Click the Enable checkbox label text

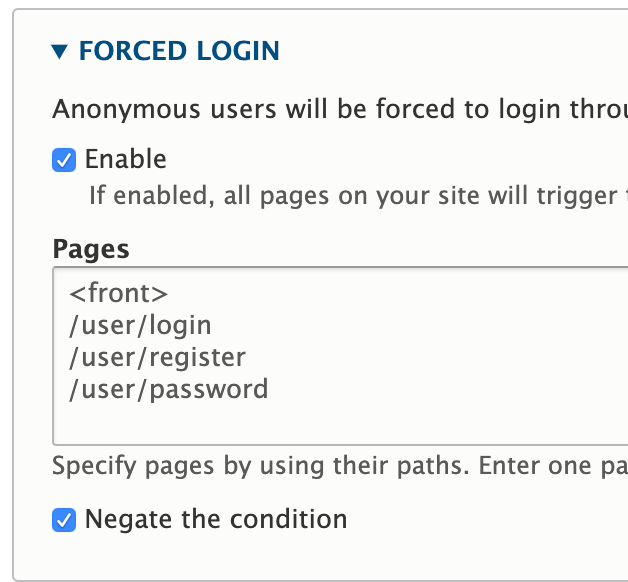(126, 159)
